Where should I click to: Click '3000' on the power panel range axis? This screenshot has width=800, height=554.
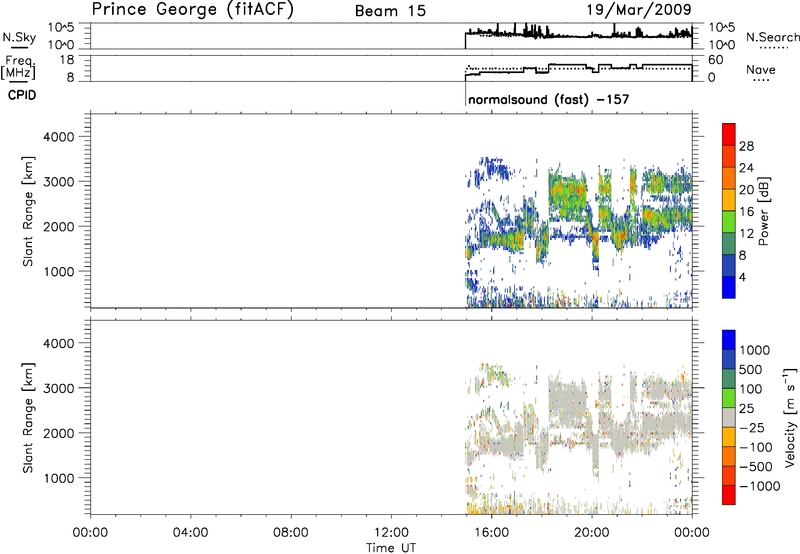click(x=59, y=182)
